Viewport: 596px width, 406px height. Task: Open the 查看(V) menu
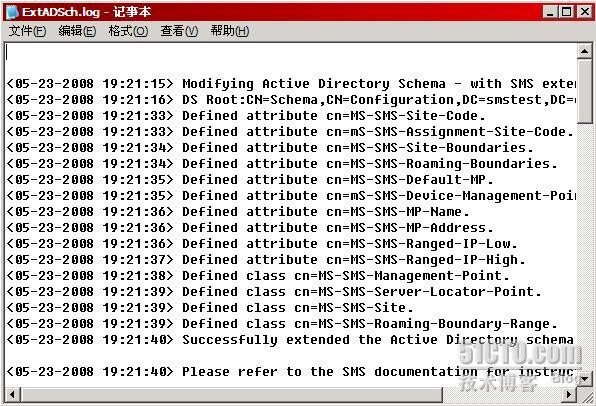(x=179, y=31)
